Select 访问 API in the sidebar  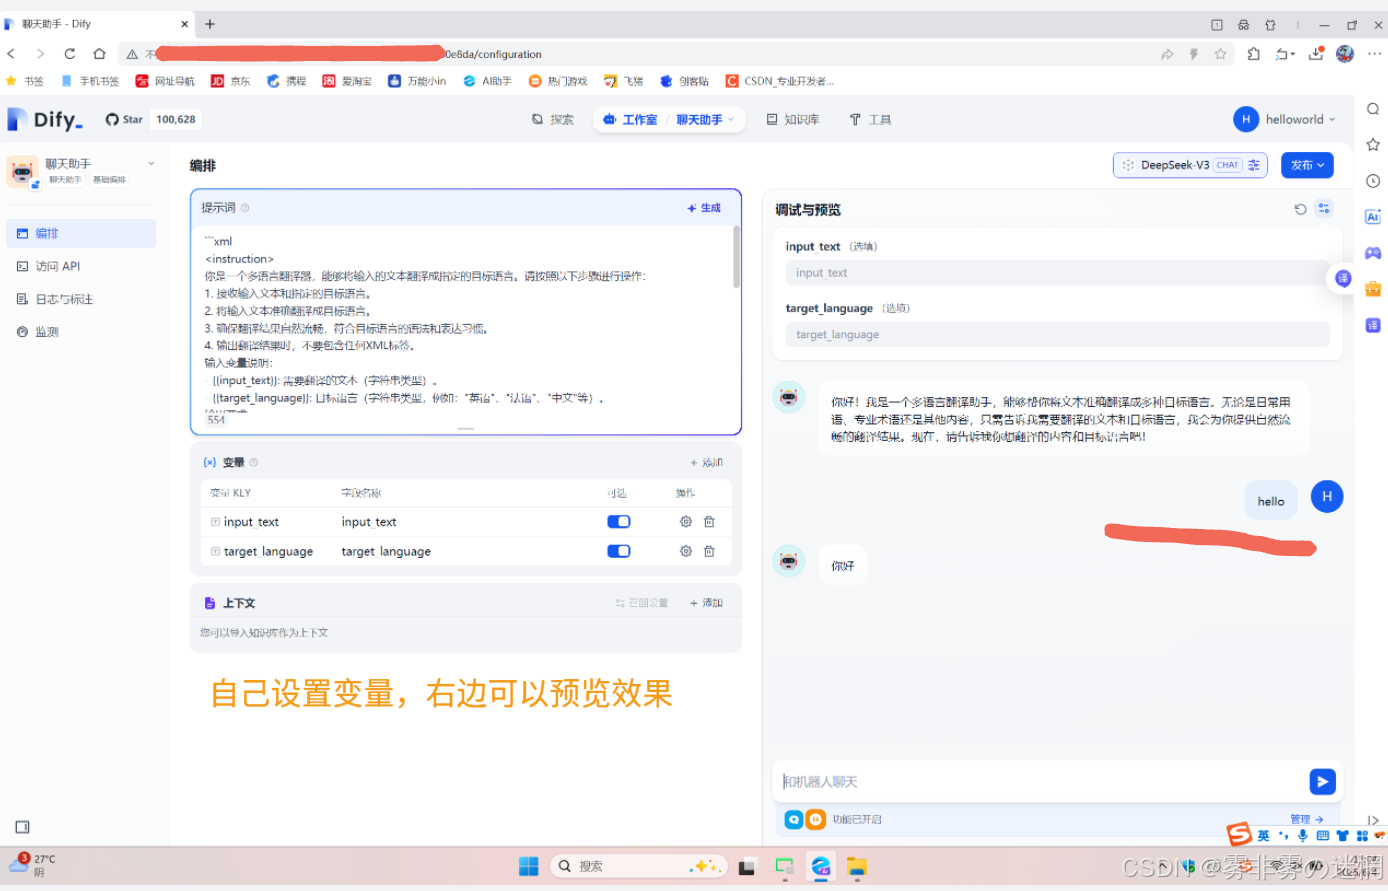point(81,266)
